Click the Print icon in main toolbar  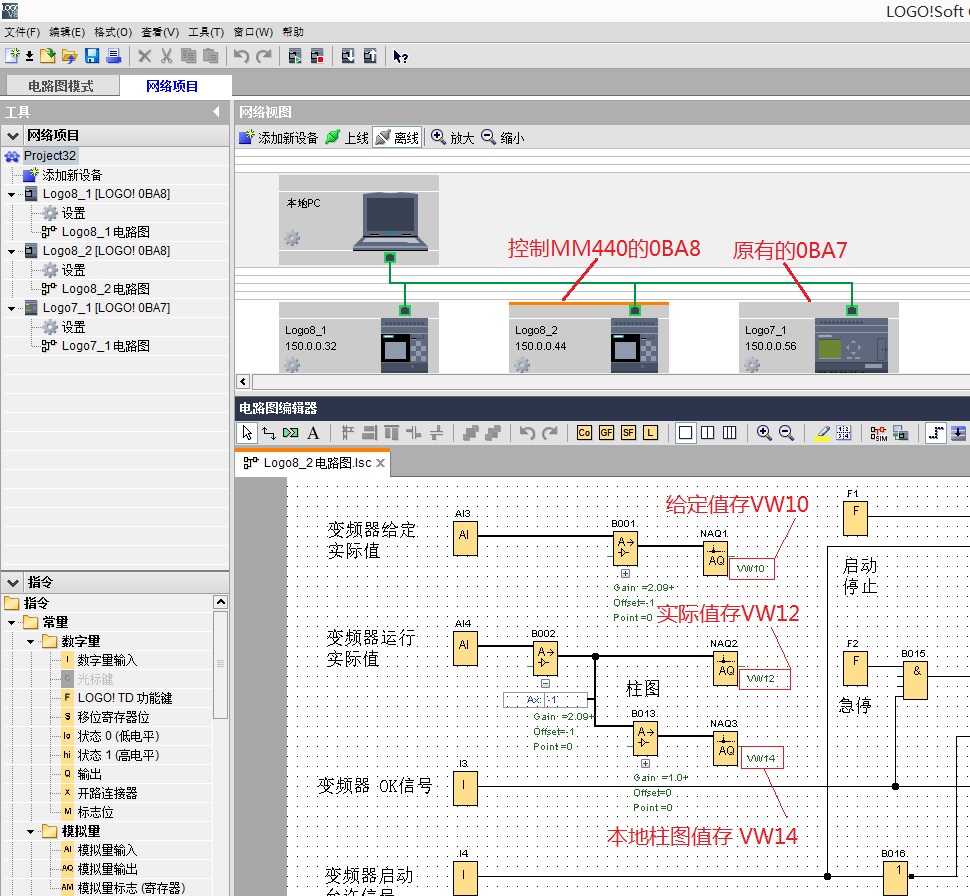pyautogui.click(x=113, y=56)
